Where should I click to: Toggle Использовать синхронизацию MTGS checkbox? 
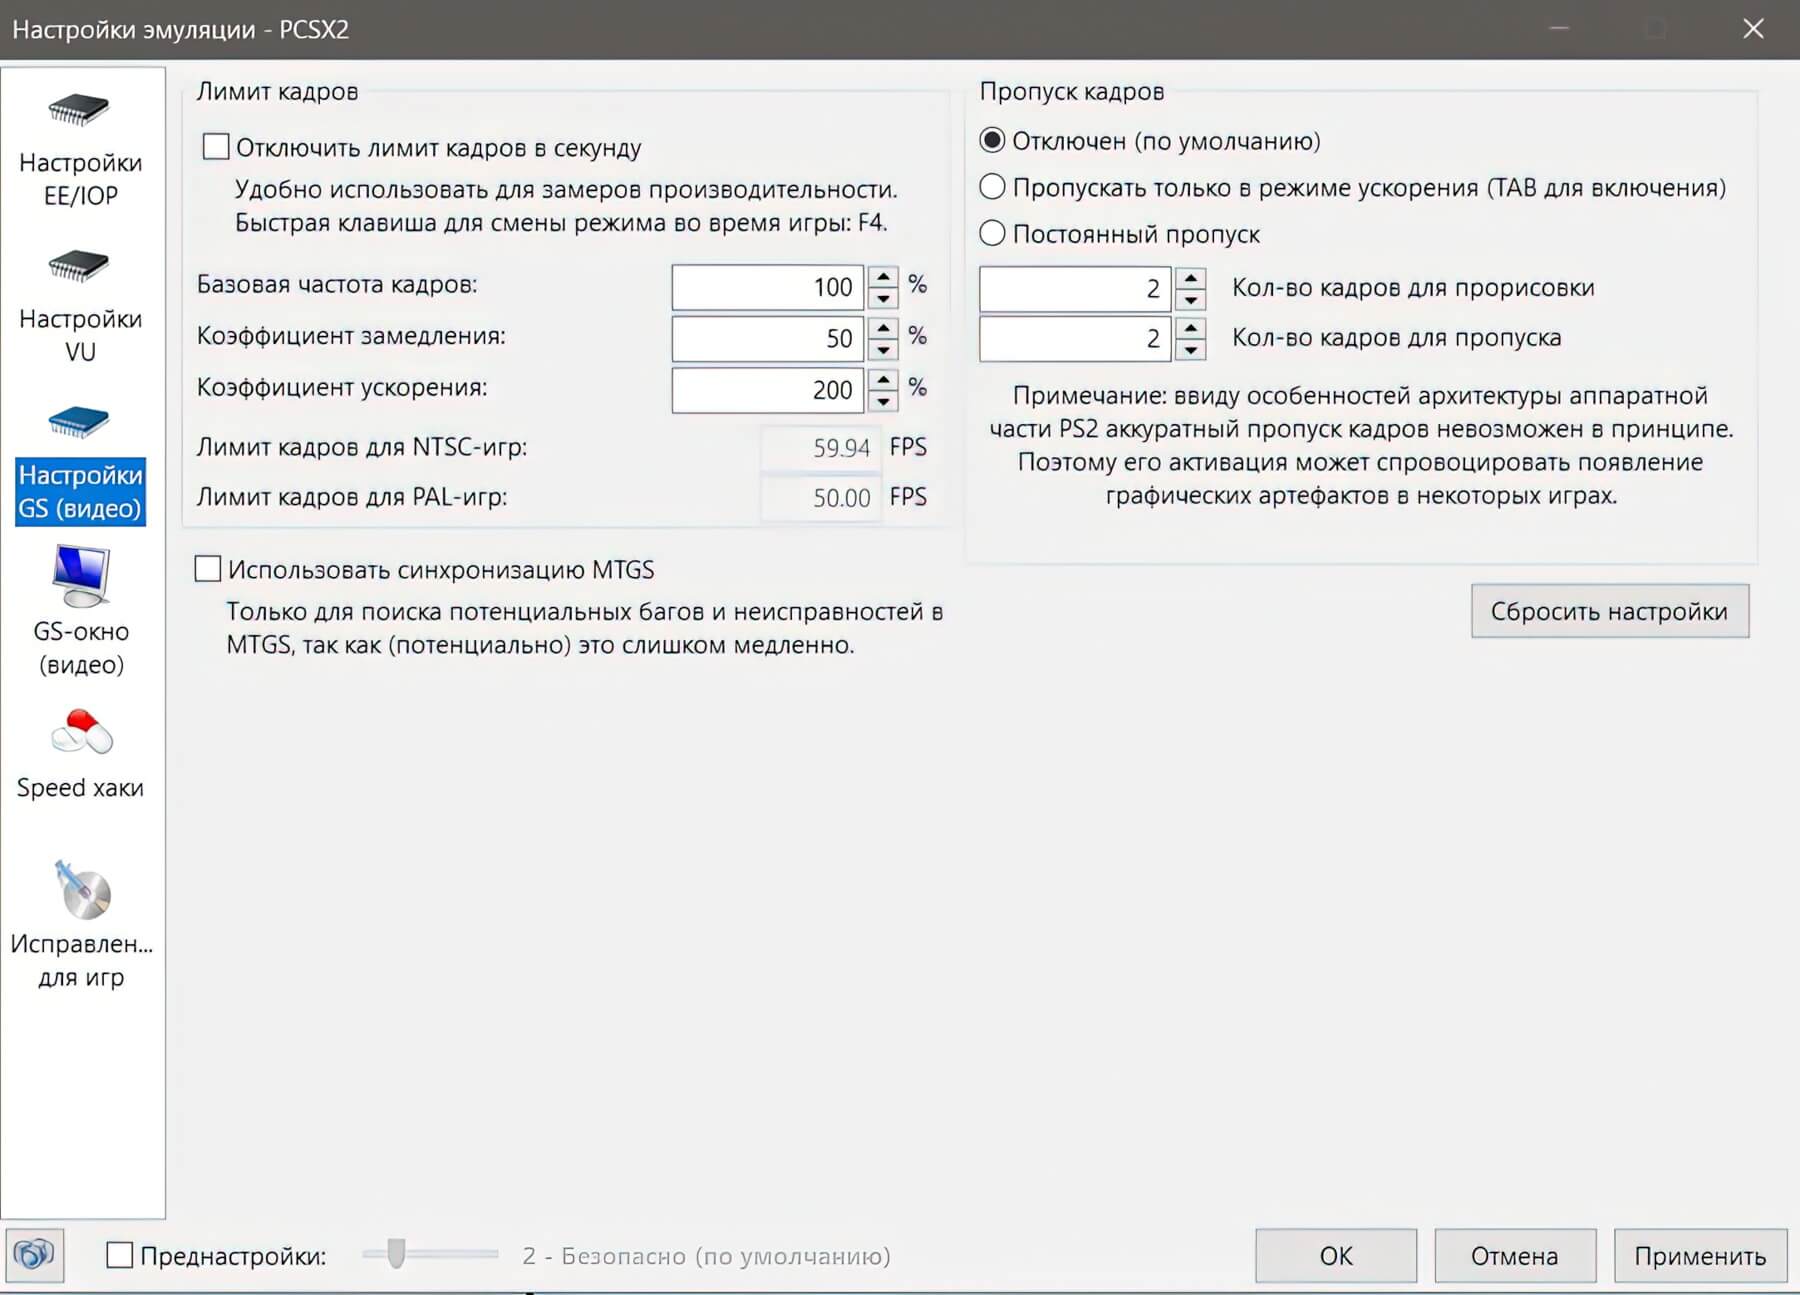208,569
